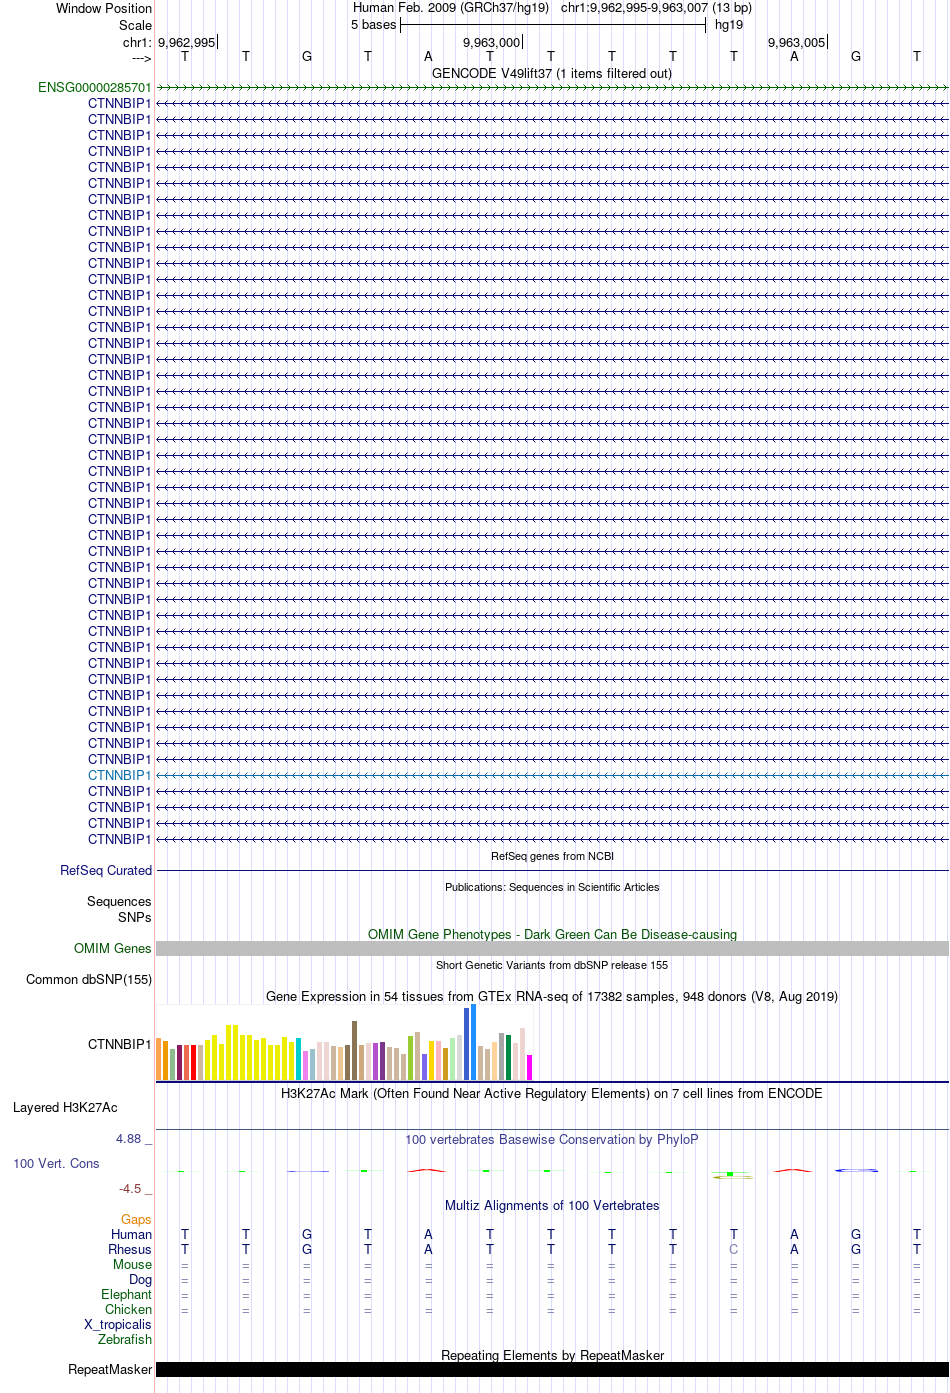Click the Layered H3K27Ac track label
The image size is (950, 1393).
tap(65, 1107)
